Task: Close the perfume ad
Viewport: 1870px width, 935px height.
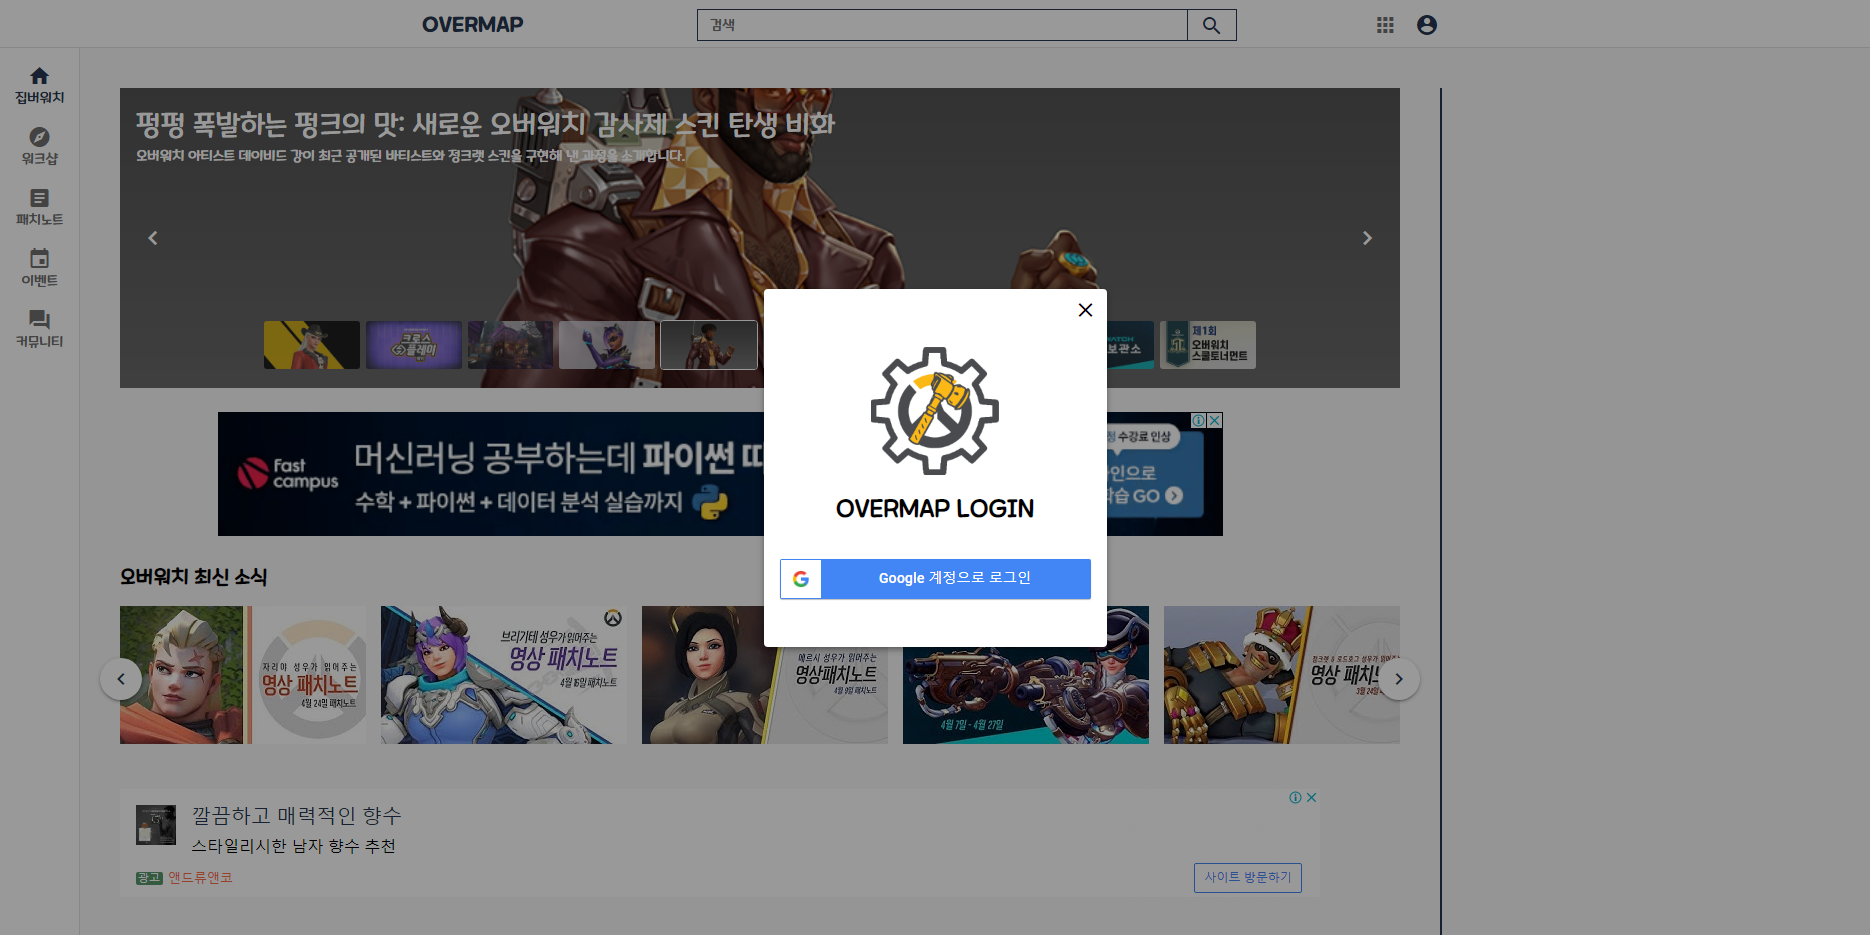Action: [1311, 798]
